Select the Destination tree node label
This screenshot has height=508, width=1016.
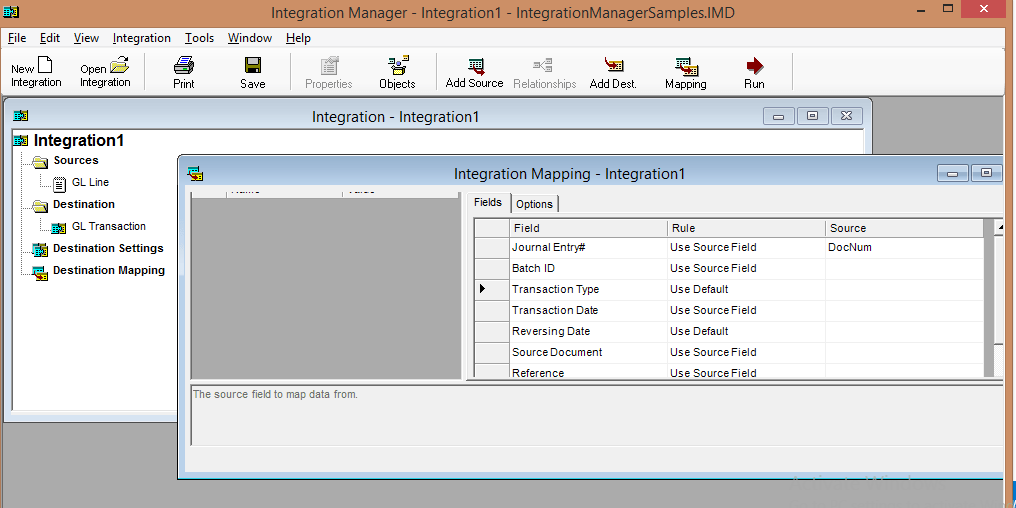(84, 204)
